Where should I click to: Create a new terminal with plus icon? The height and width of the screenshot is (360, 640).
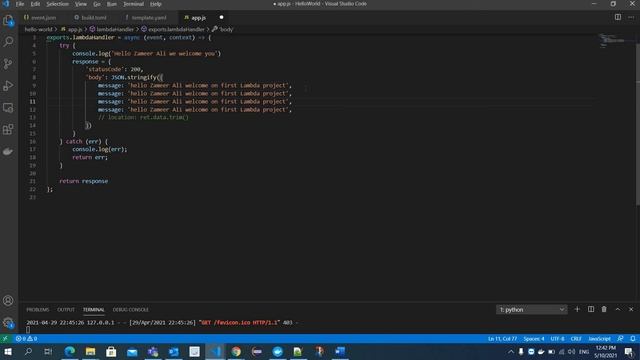[x=577, y=309]
